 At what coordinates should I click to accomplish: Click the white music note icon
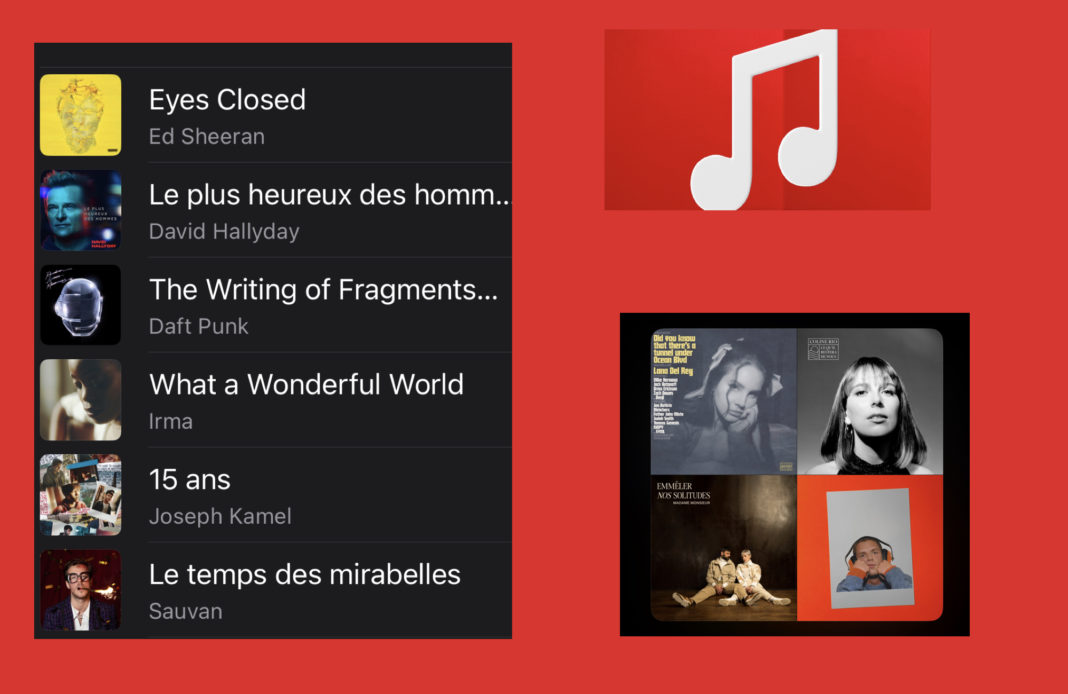click(x=764, y=120)
